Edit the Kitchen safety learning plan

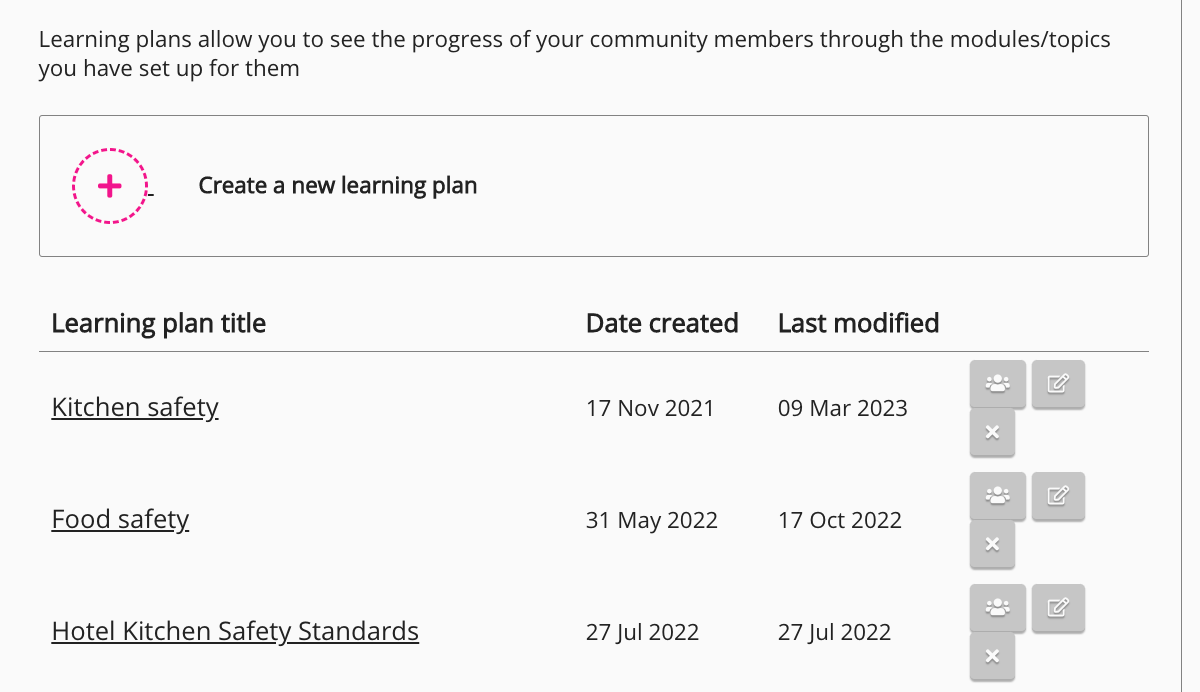point(1058,384)
